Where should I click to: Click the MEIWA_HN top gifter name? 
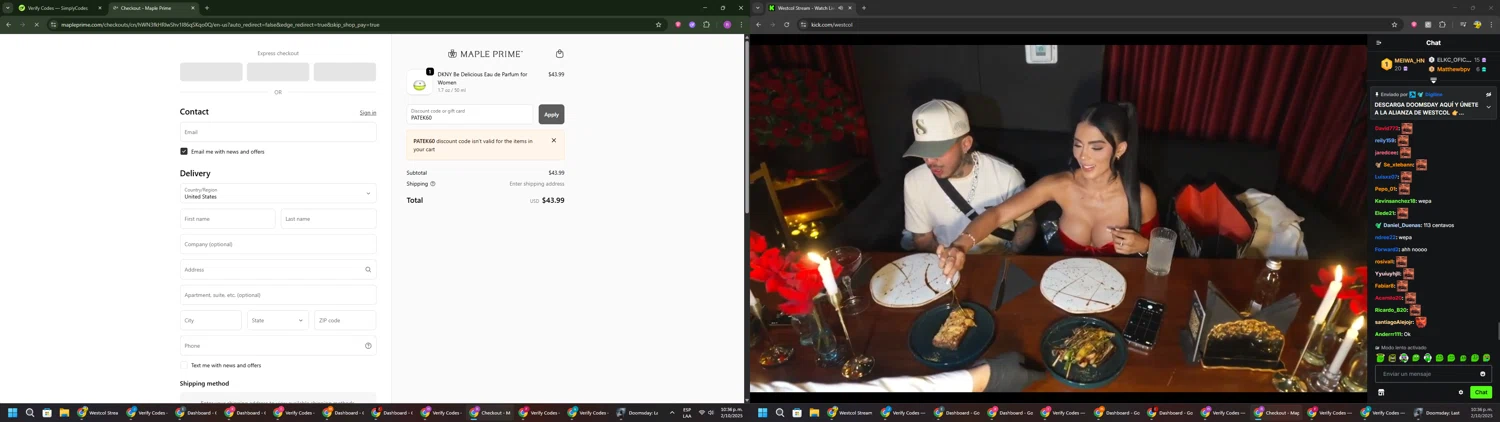tap(1409, 61)
